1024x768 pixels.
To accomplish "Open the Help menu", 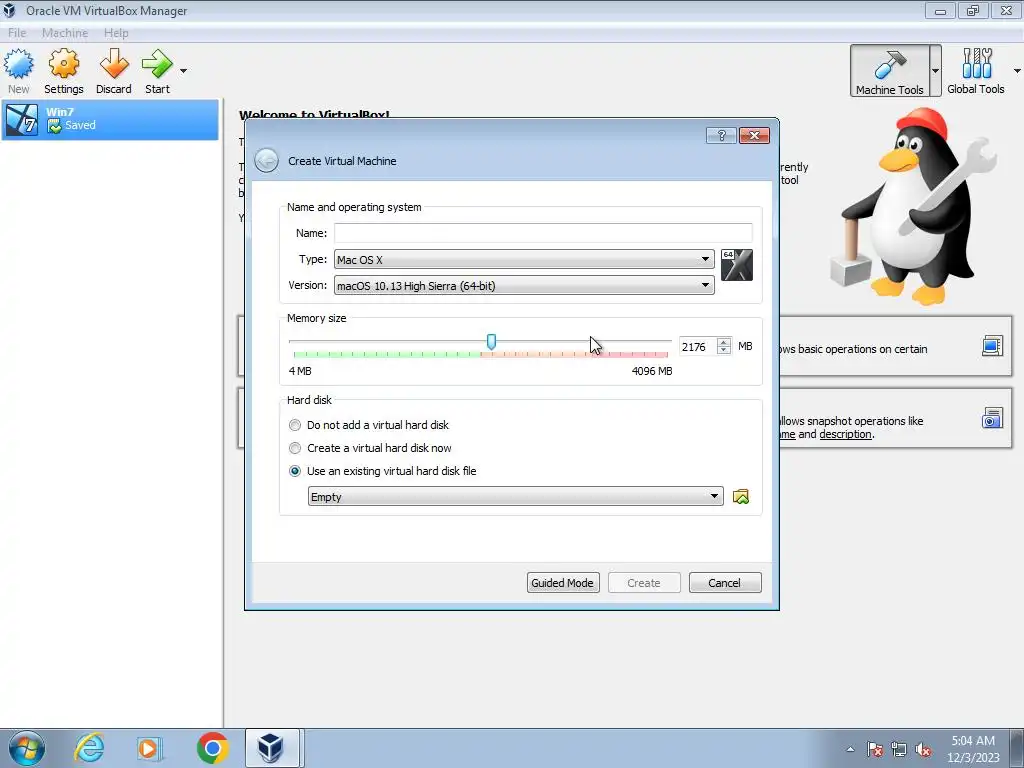I will tap(116, 33).
